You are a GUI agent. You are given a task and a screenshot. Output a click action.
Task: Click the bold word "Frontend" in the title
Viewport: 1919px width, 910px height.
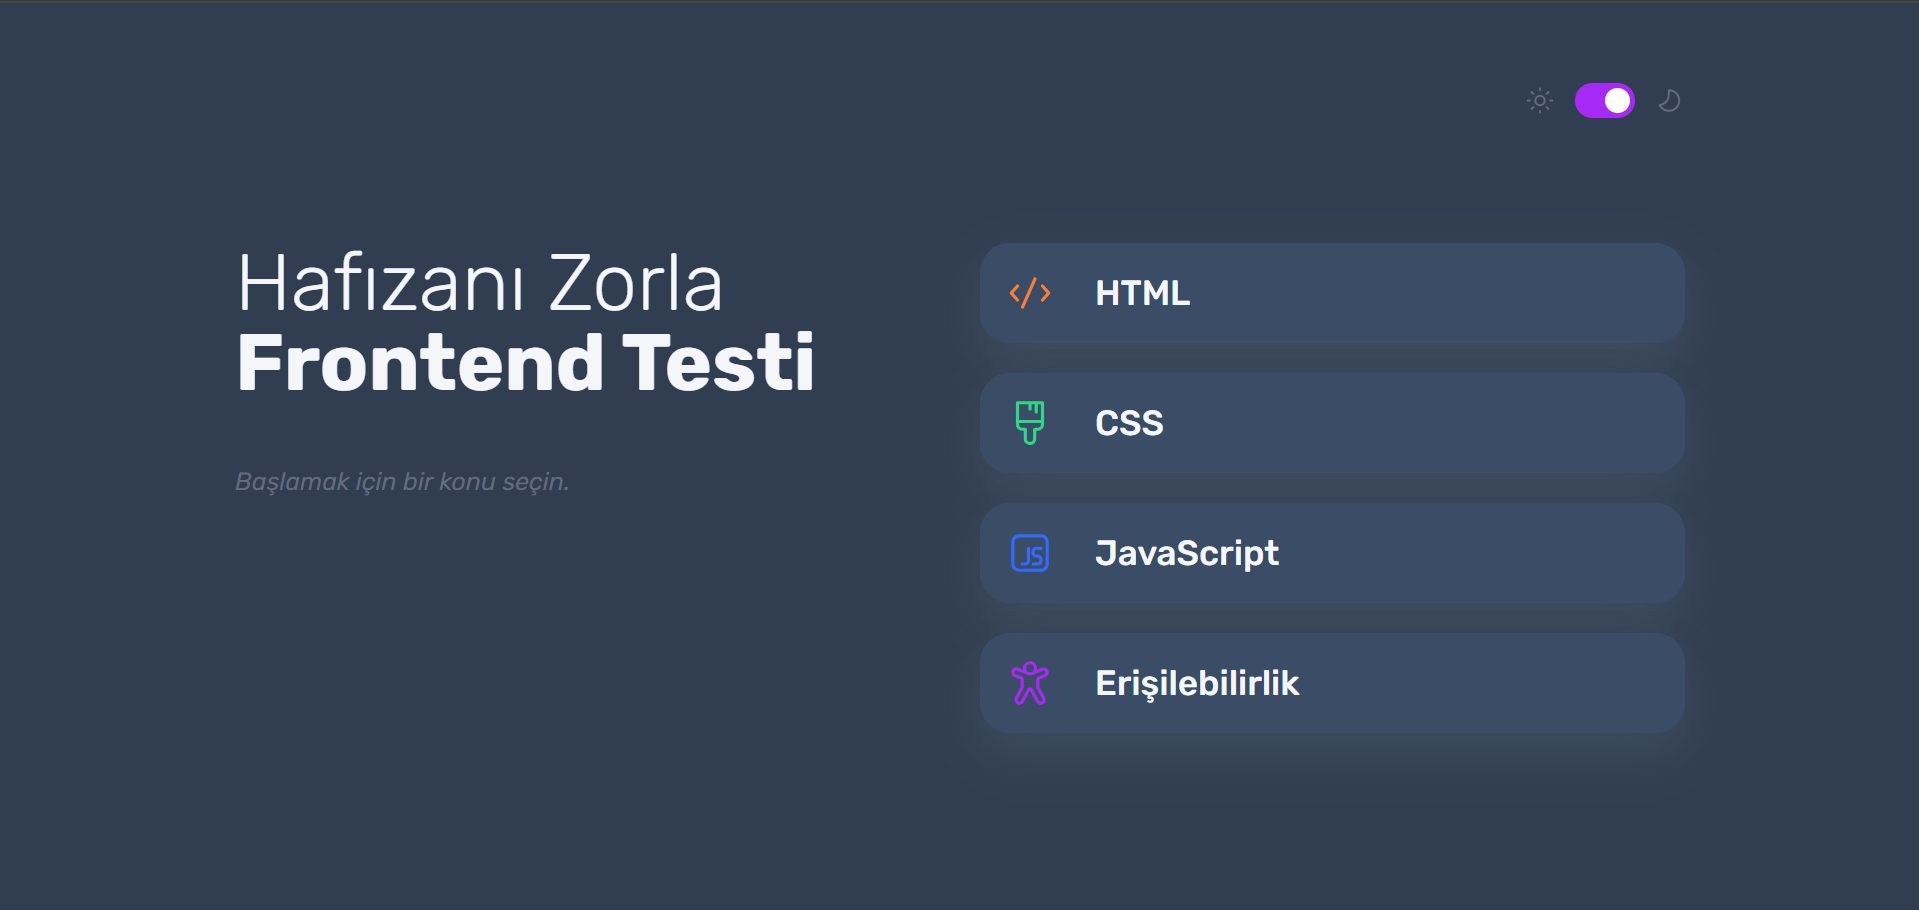click(420, 362)
